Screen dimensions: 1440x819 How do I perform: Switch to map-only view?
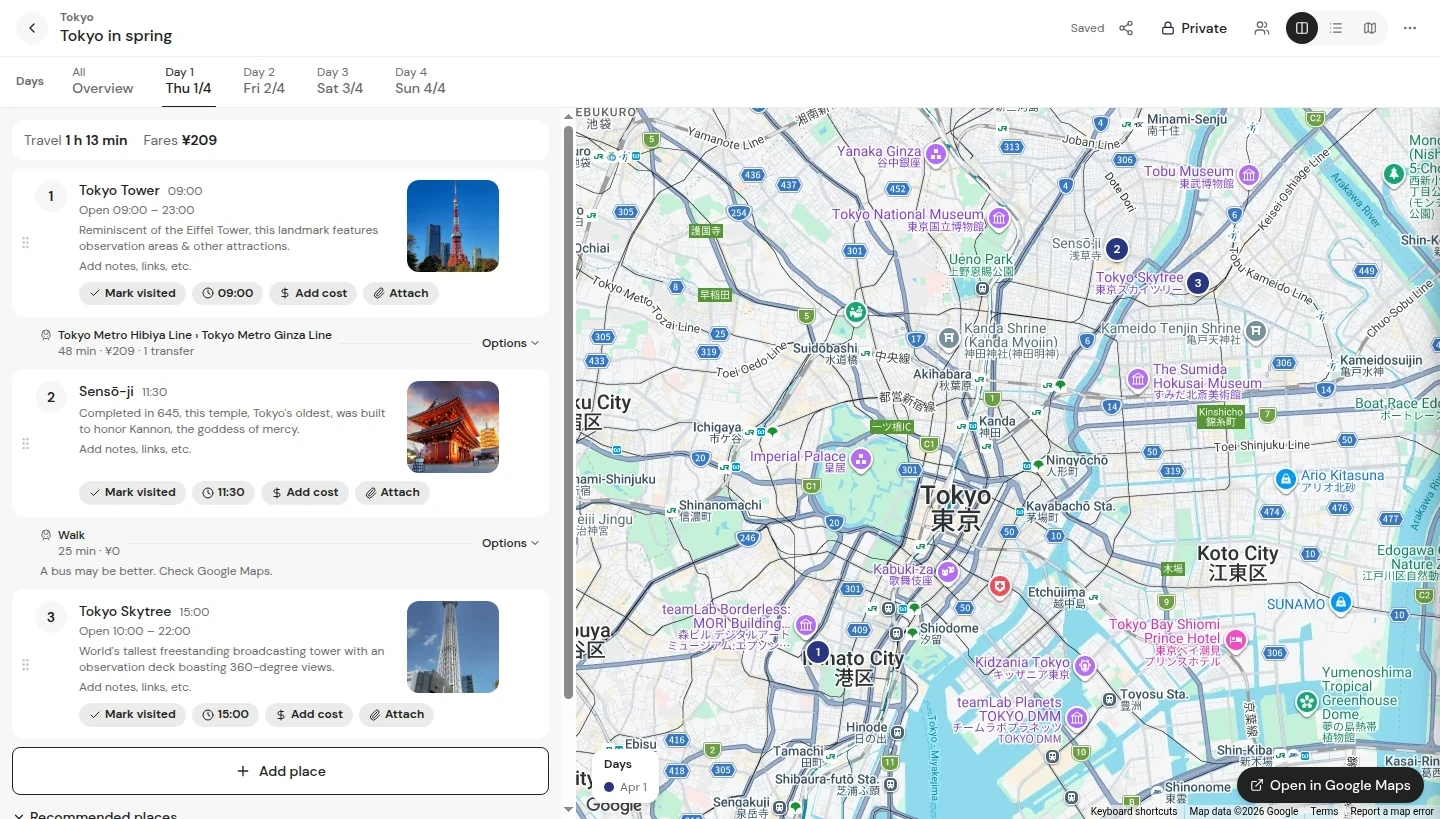pyautogui.click(x=1370, y=28)
